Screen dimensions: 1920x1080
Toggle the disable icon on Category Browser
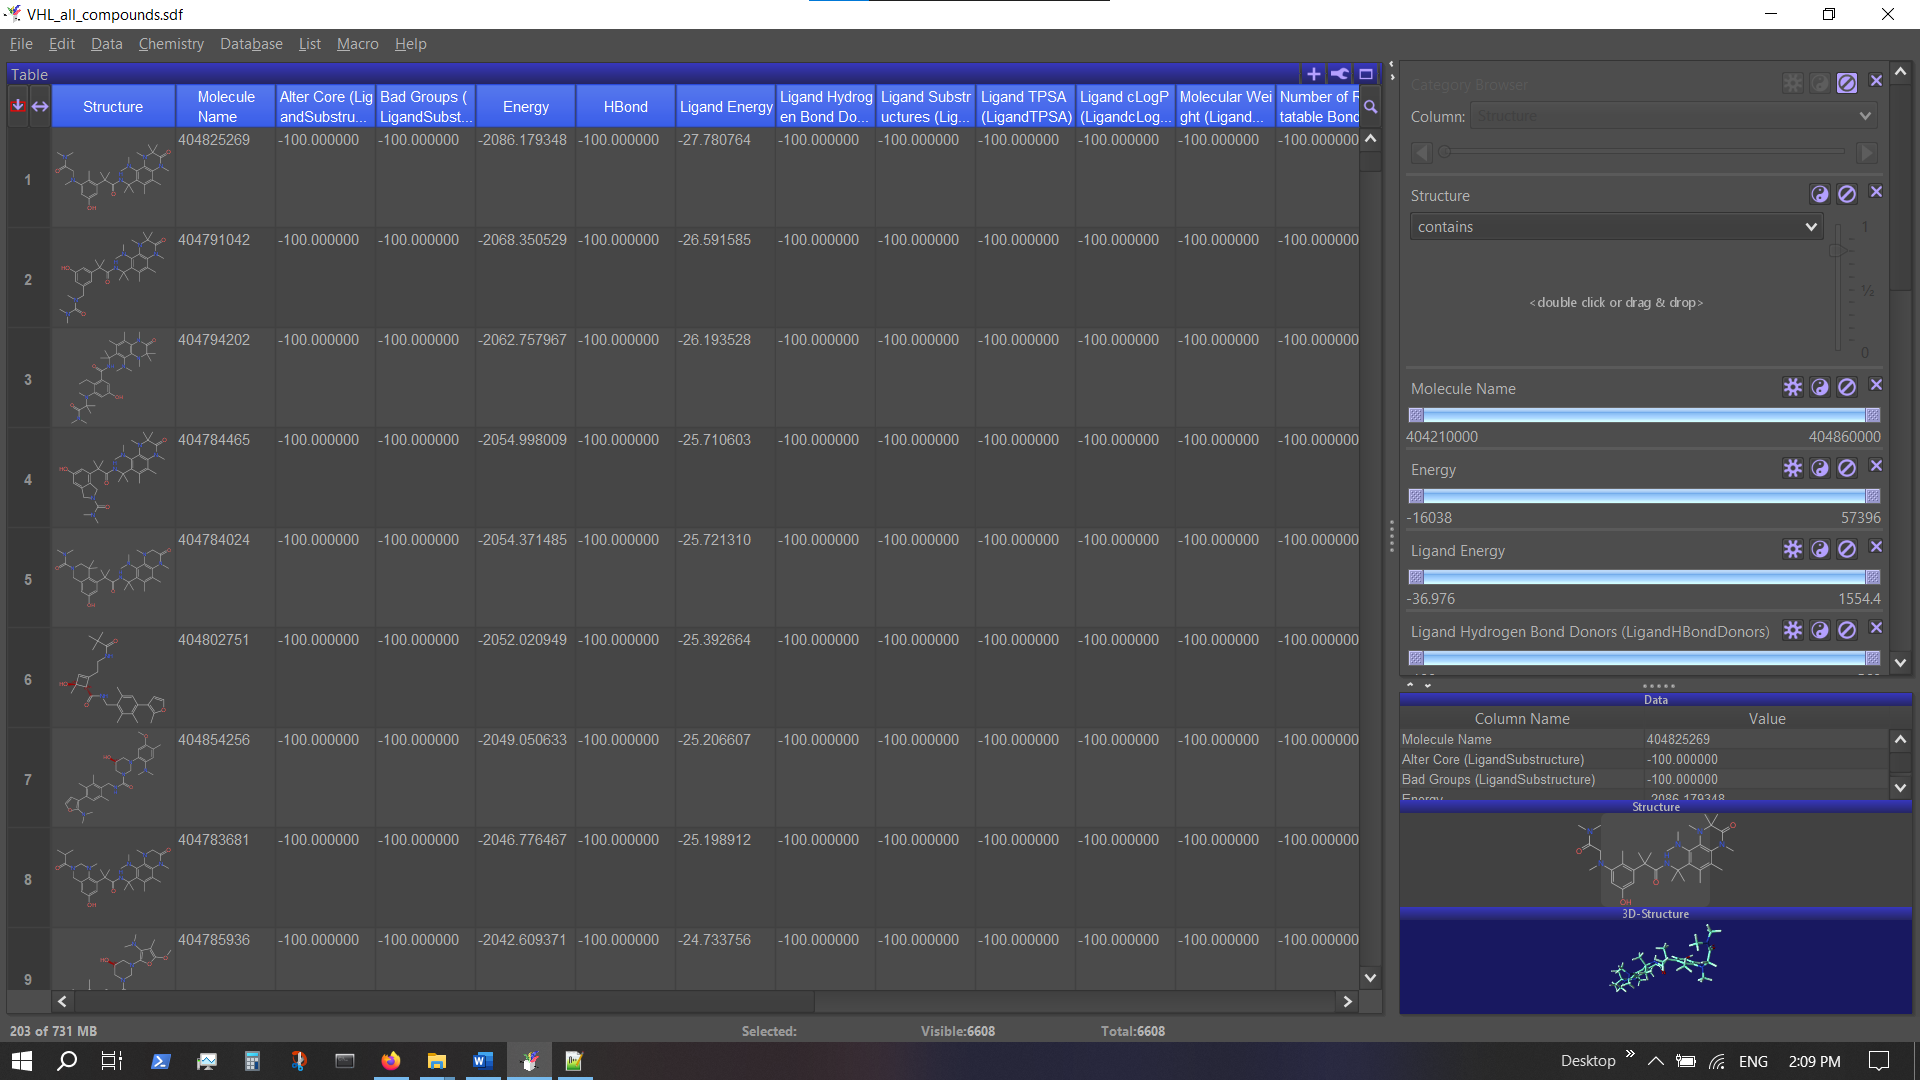[1847, 83]
